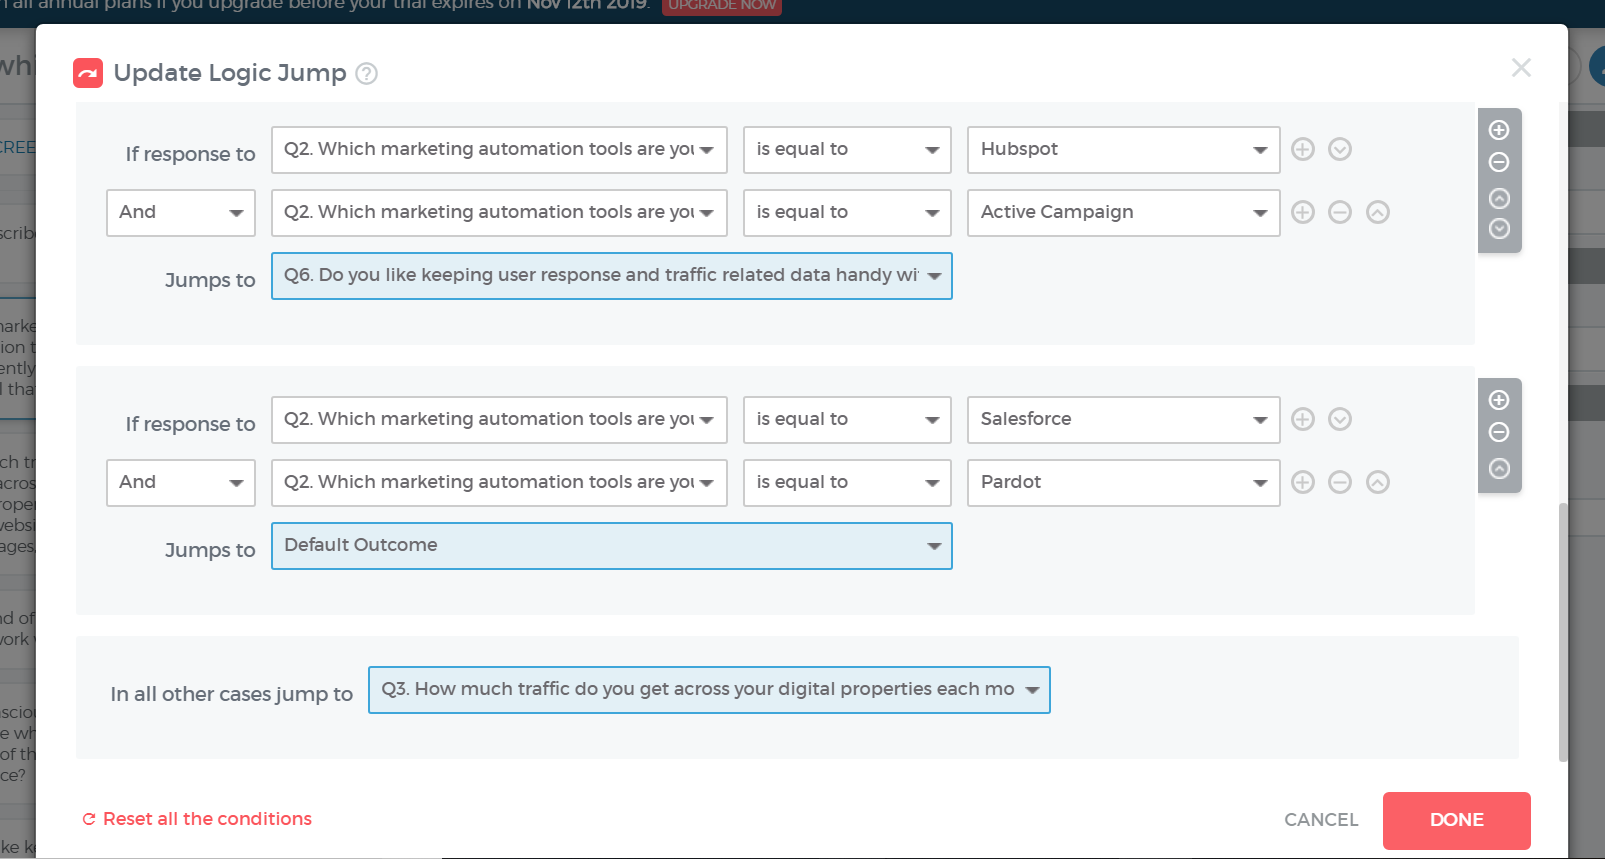The height and width of the screenshot is (859, 1605).
Task: Open operator dropdown in Salesforce row
Action: coord(847,420)
